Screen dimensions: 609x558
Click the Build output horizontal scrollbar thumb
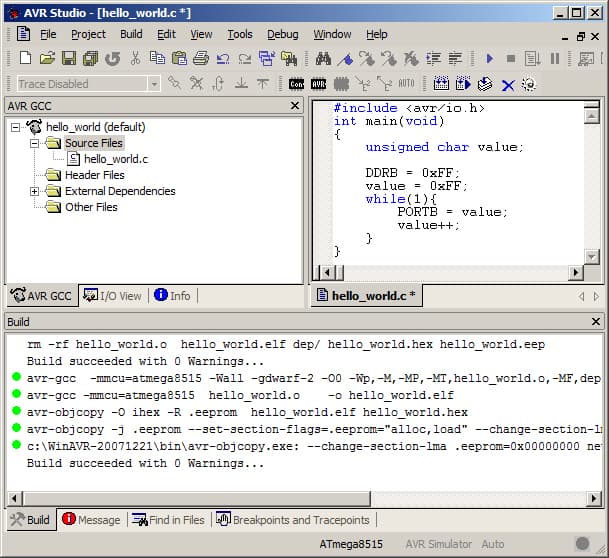point(197,498)
